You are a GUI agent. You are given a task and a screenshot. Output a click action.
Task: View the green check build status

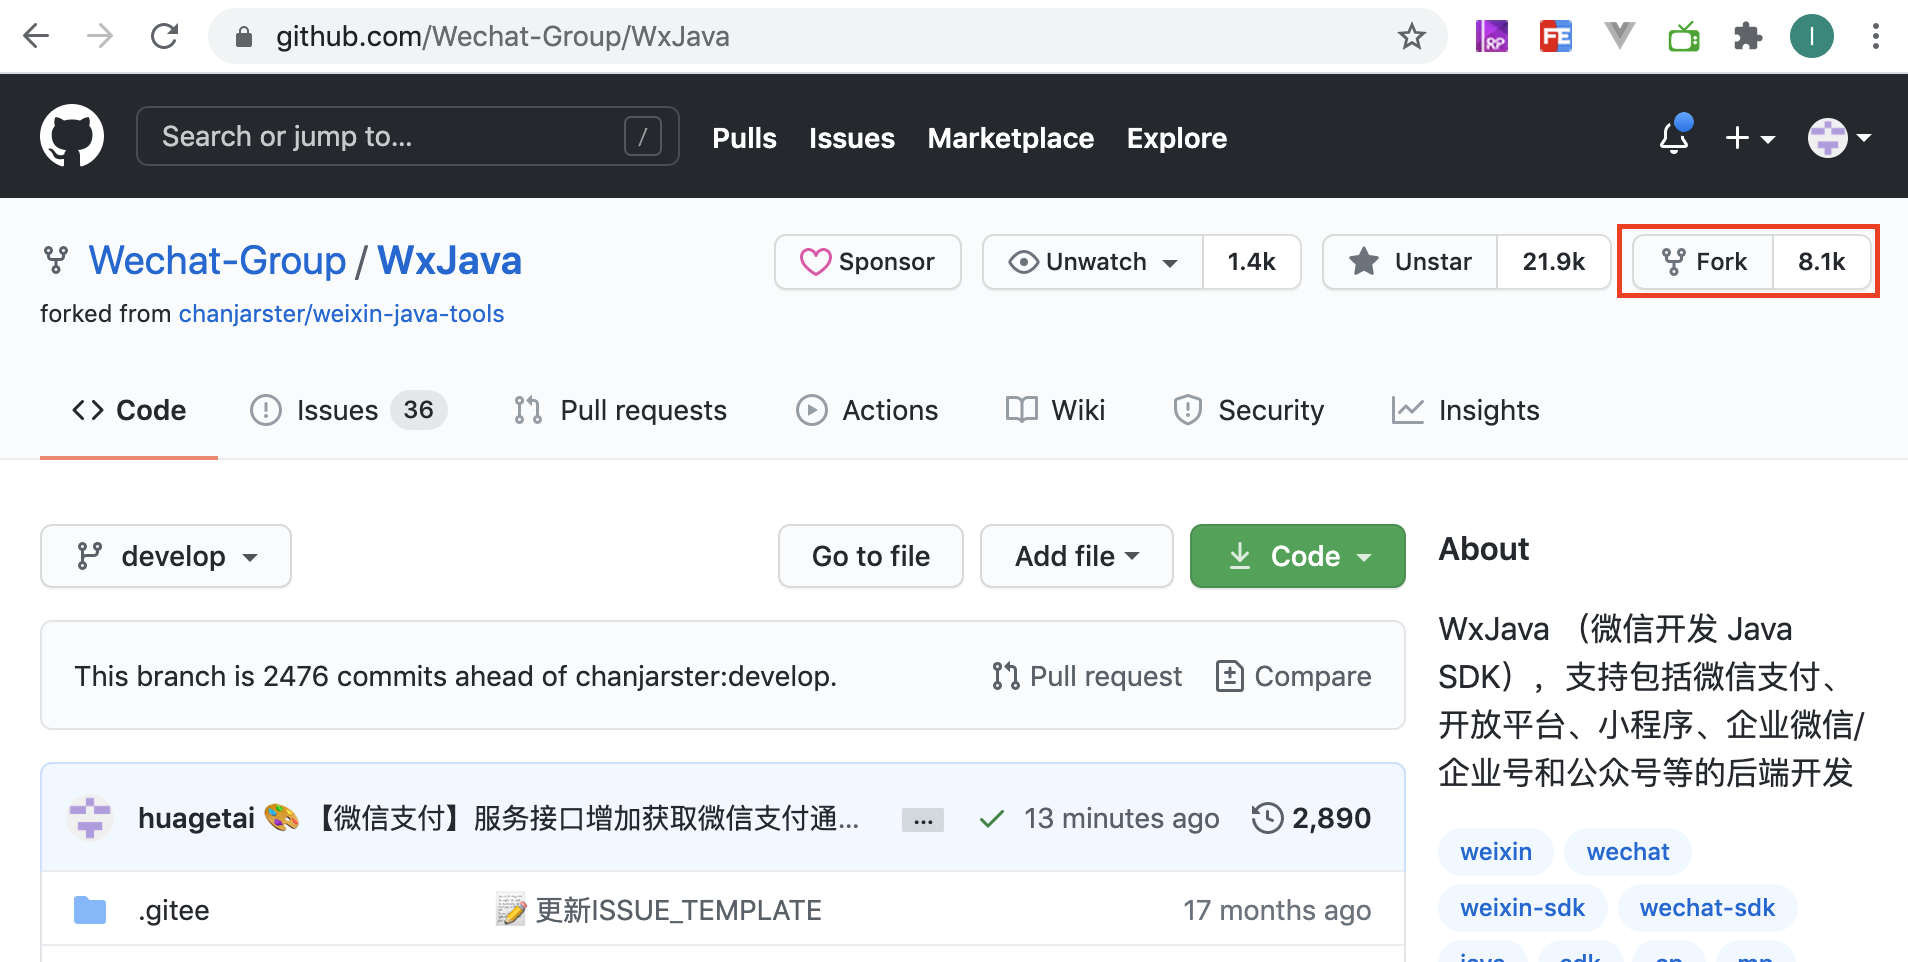(992, 819)
